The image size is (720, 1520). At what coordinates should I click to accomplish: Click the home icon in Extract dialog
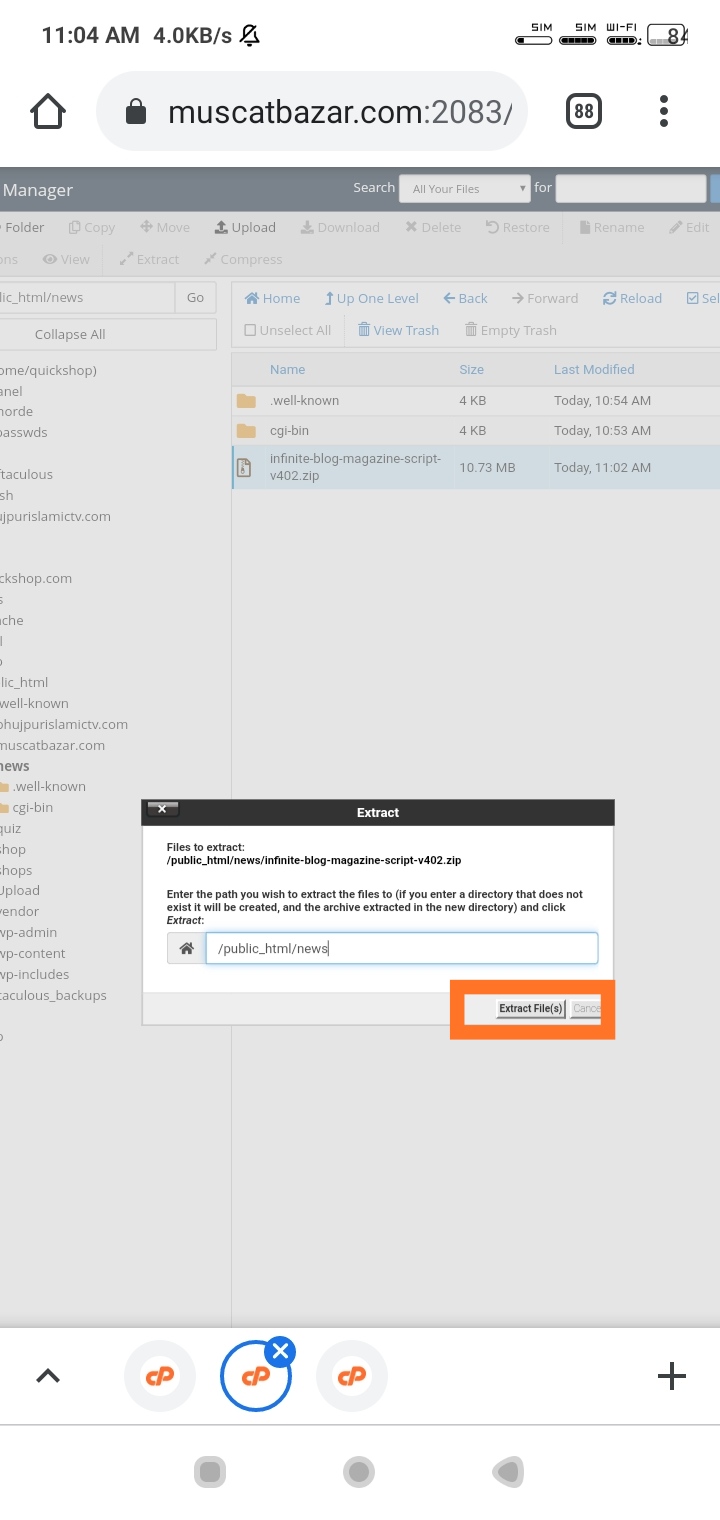pos(186,949)
